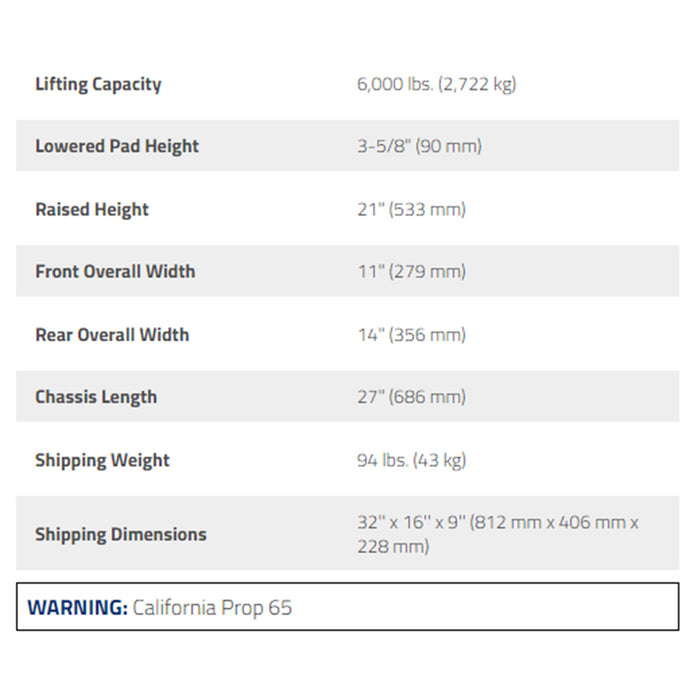Select the 32" x 16" x 9" dimensions text
Screen dimensions: 700x700
[412, 522]
